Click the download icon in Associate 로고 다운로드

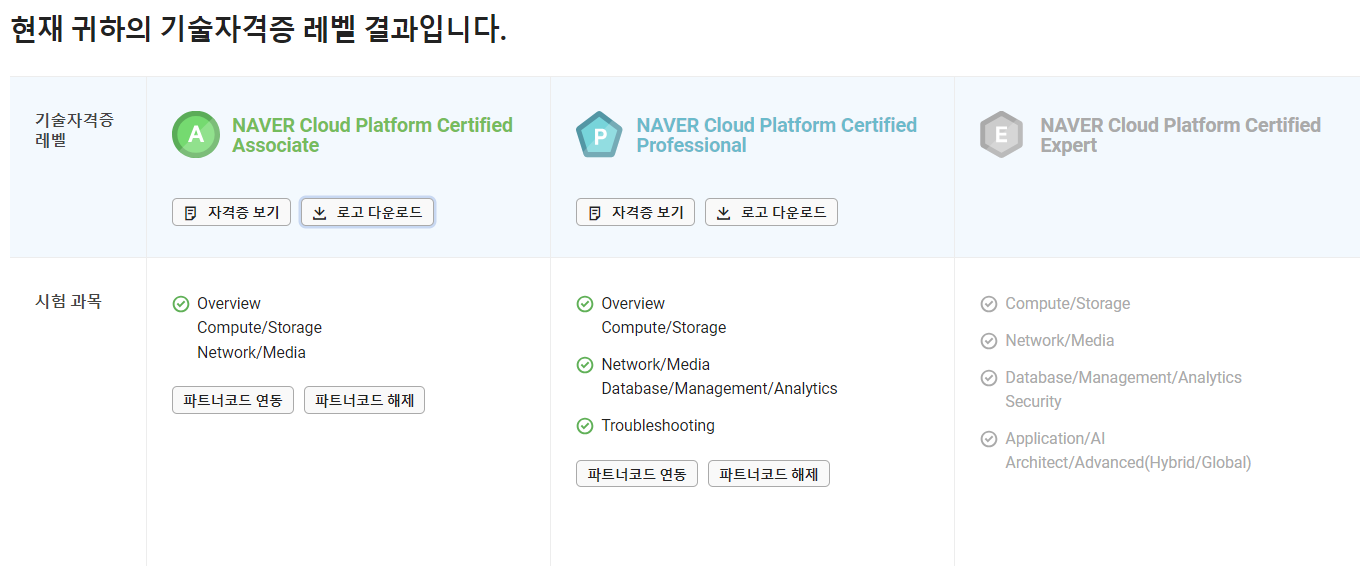(320, 213)
